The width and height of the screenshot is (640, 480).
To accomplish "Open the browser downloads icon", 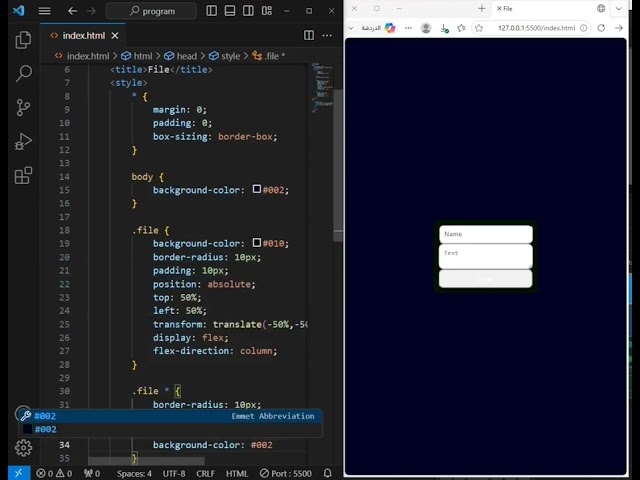I will (x=444, y=28).
